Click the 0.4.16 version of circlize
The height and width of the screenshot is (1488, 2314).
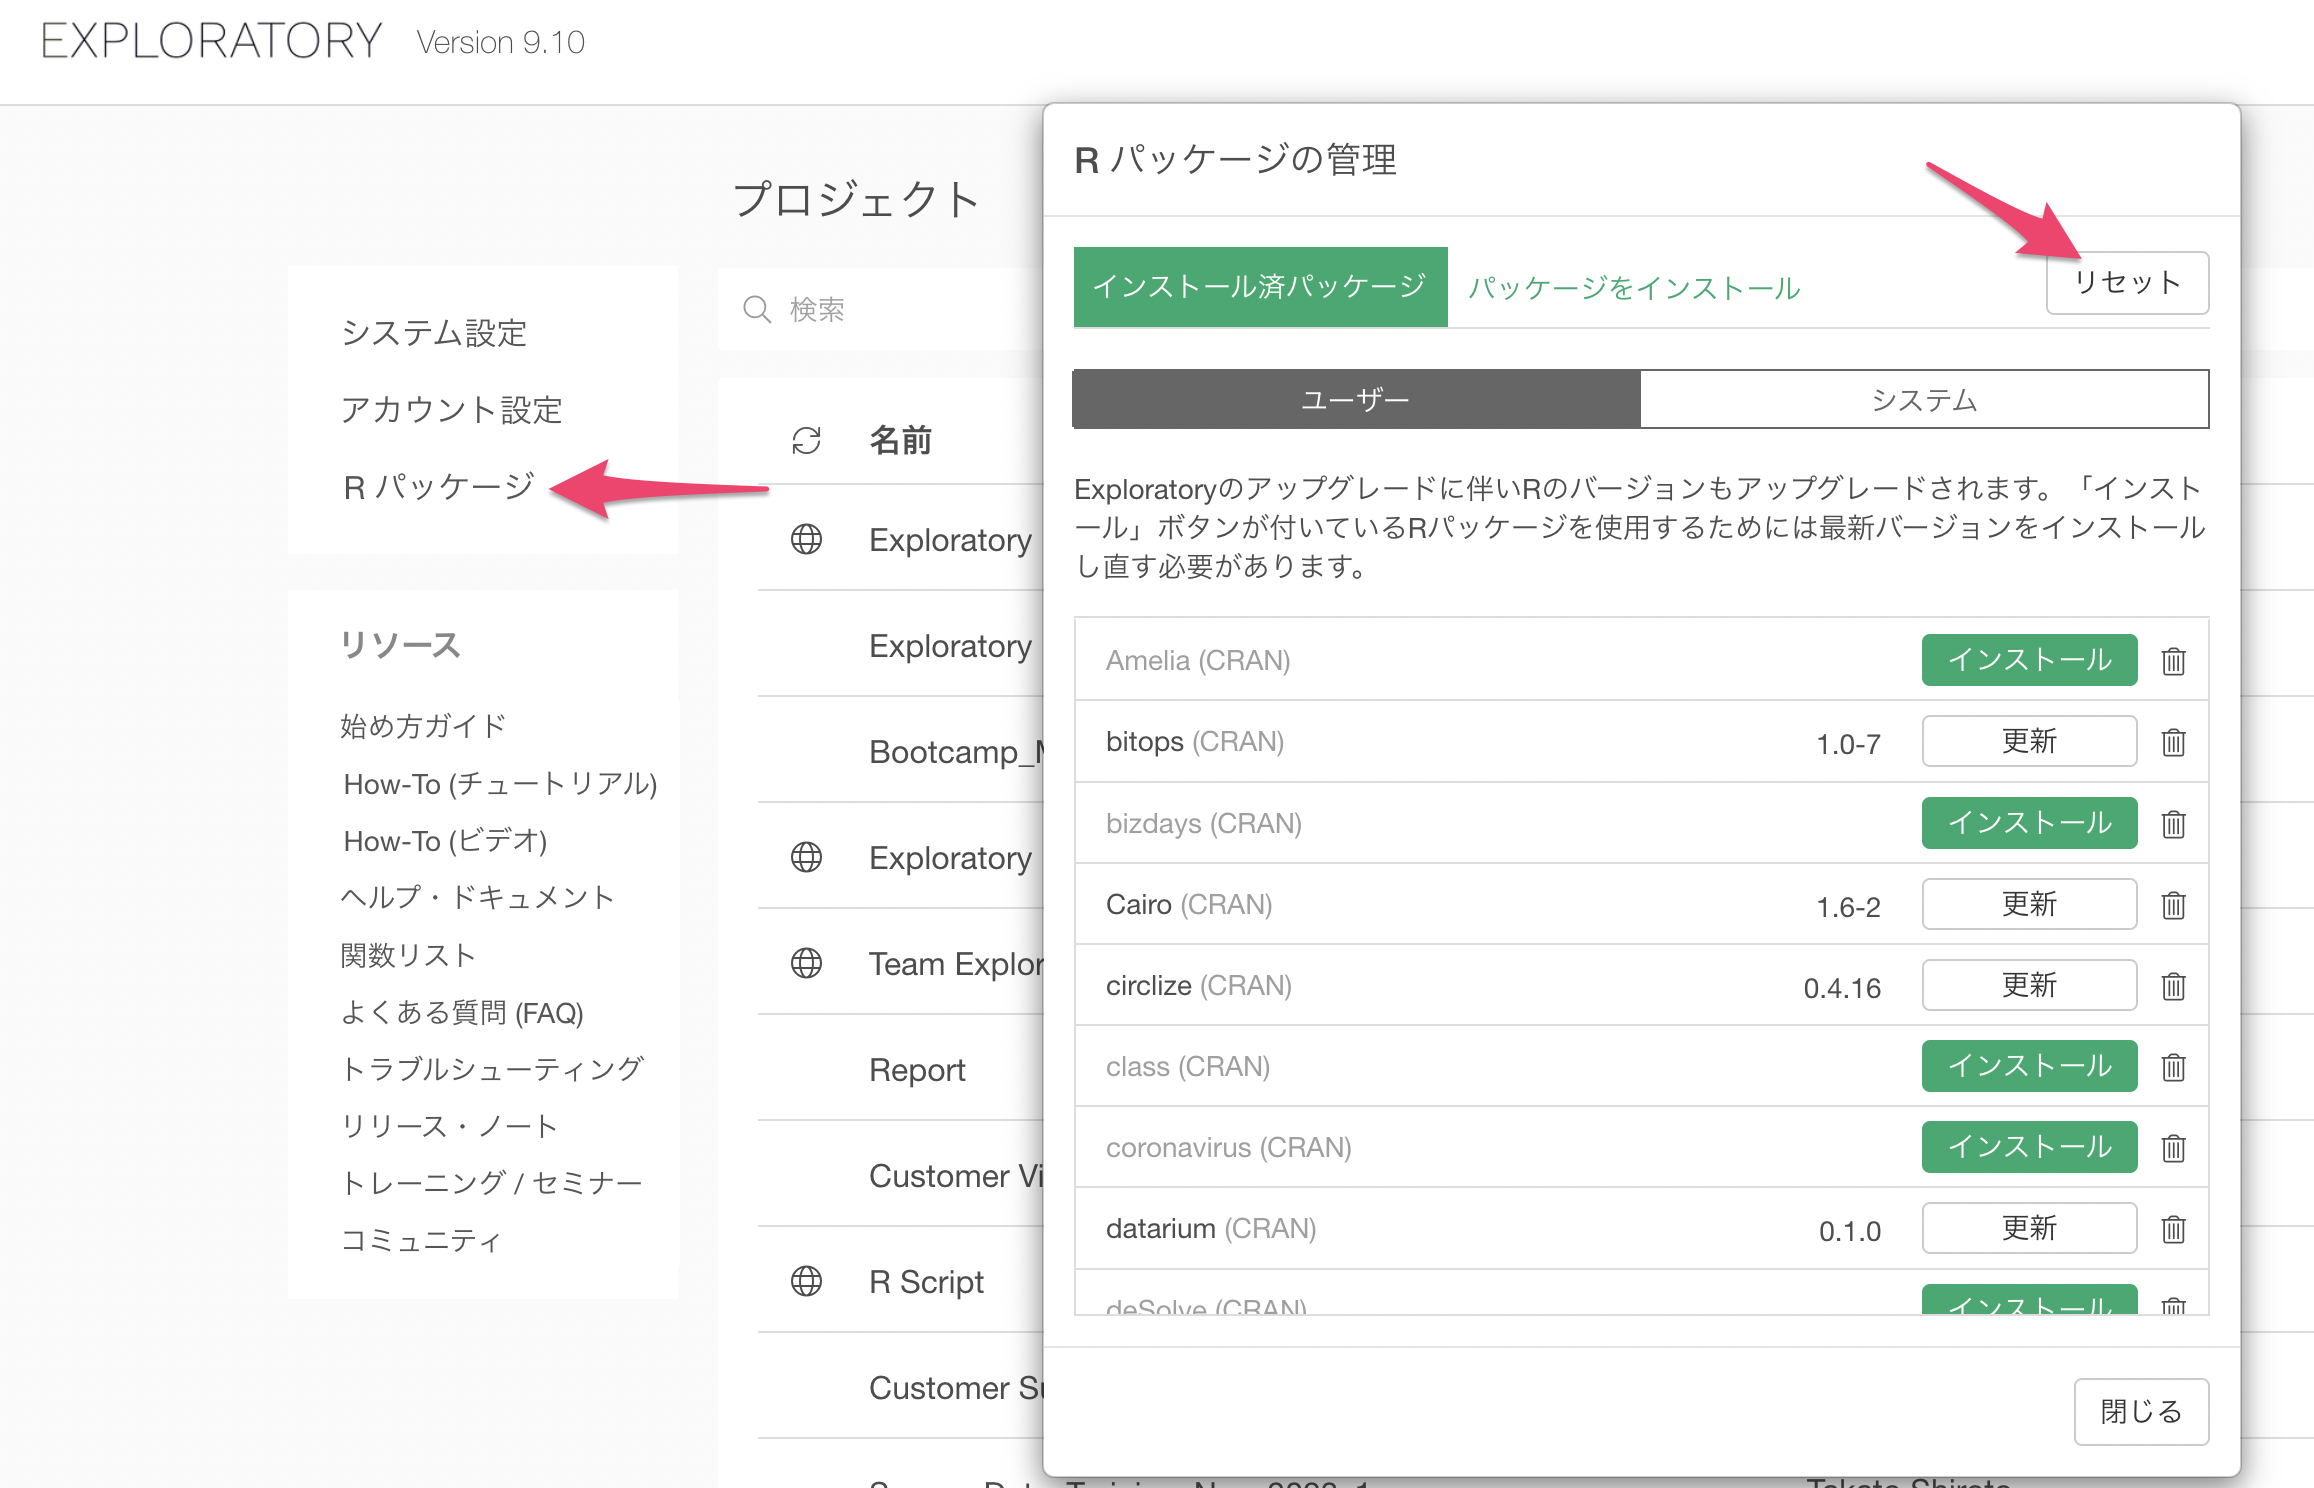(x=1842, y=988)
